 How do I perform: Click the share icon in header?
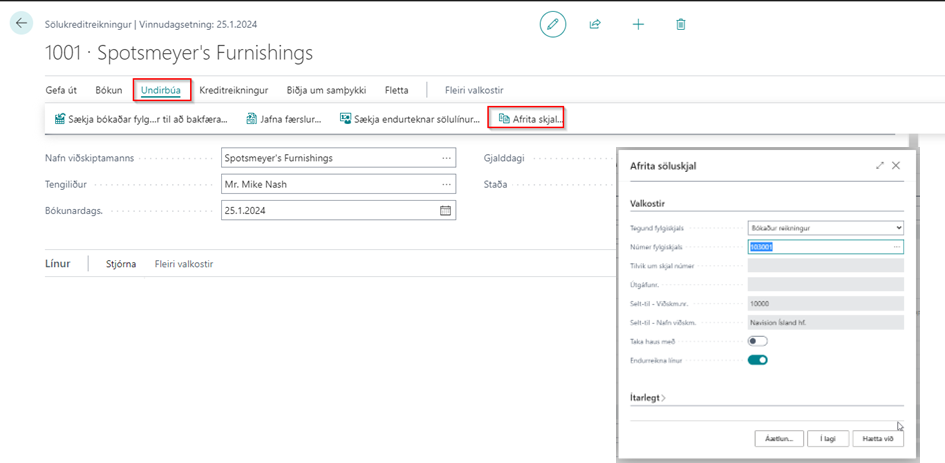click(x=596, y=24)
